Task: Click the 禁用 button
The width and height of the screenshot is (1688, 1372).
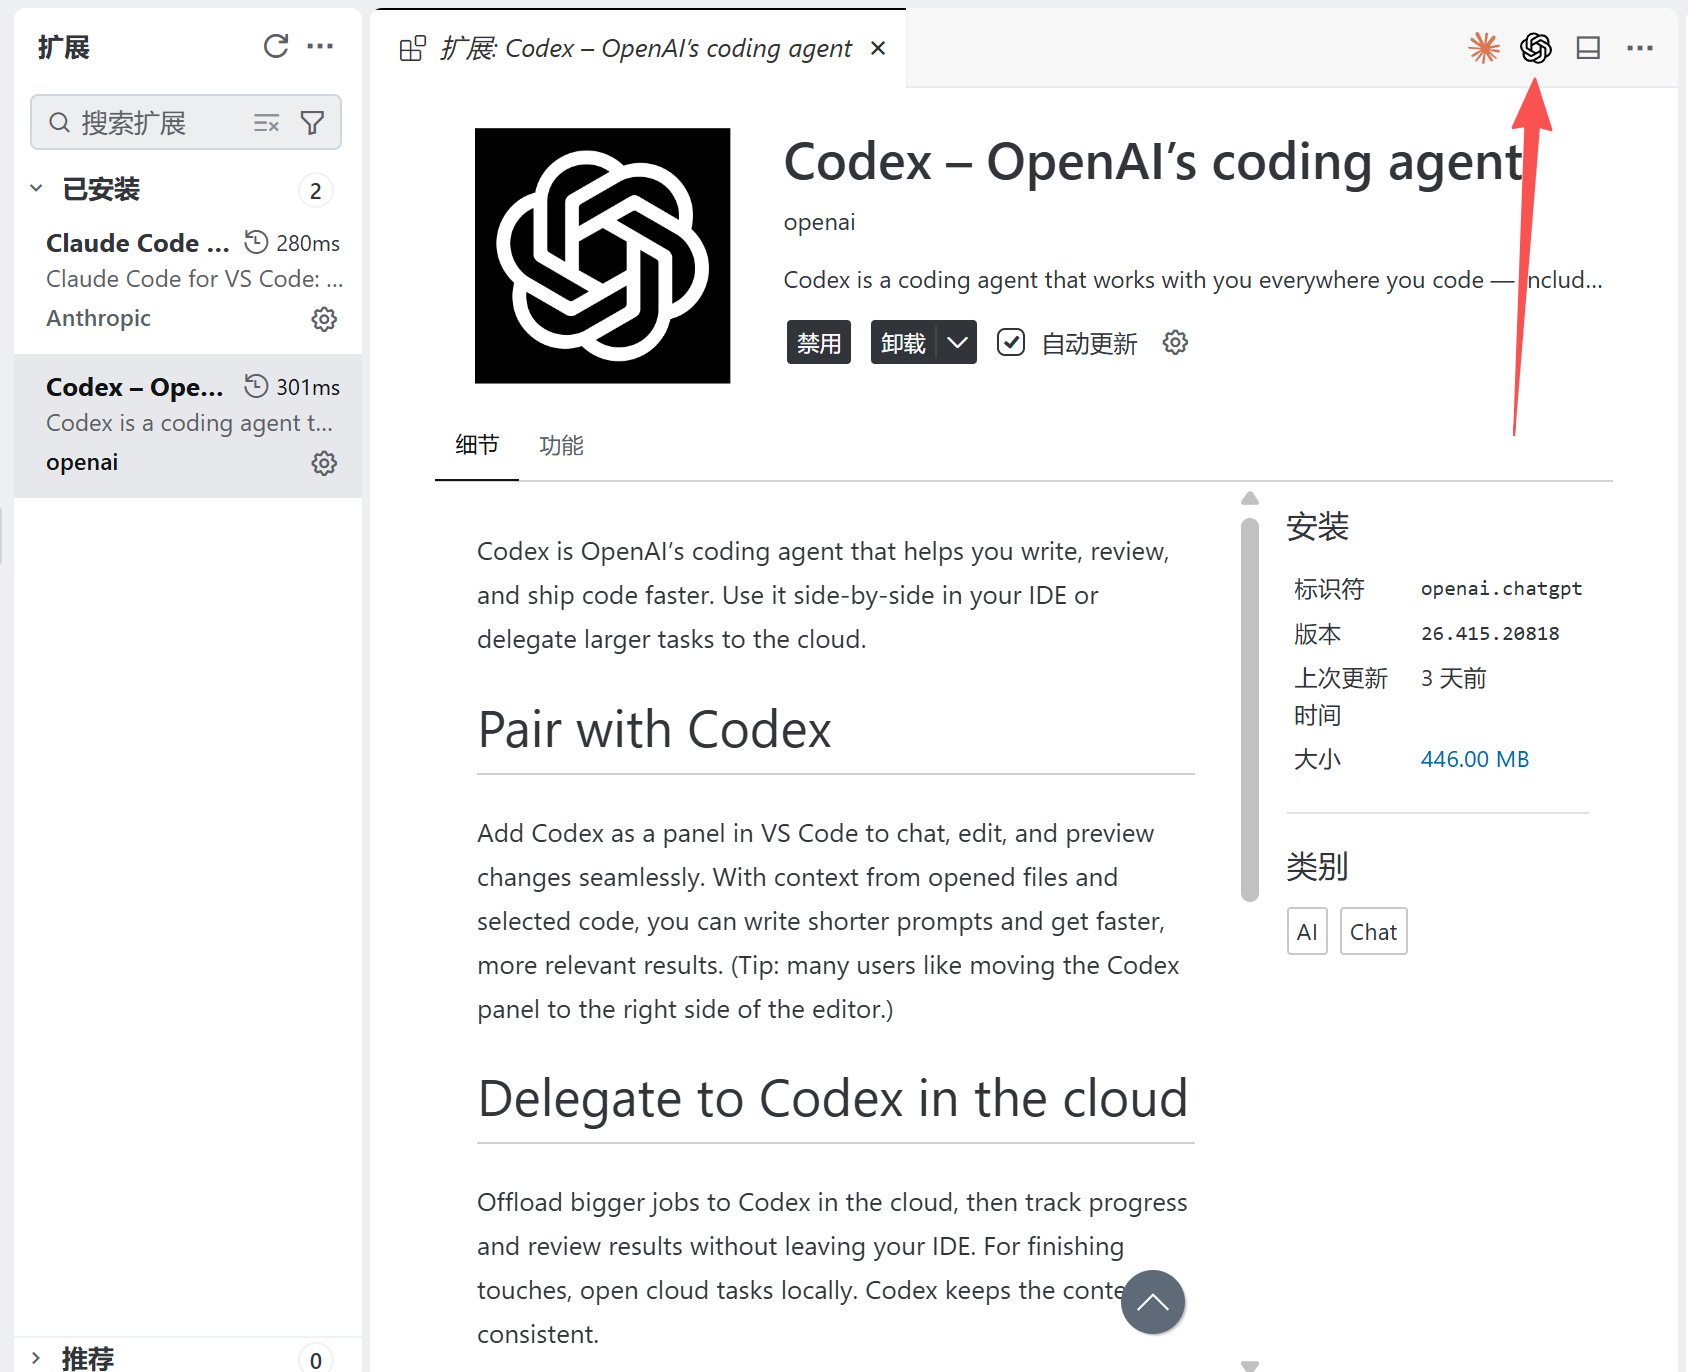Action: pyautogui.click(x=819, y=342)
